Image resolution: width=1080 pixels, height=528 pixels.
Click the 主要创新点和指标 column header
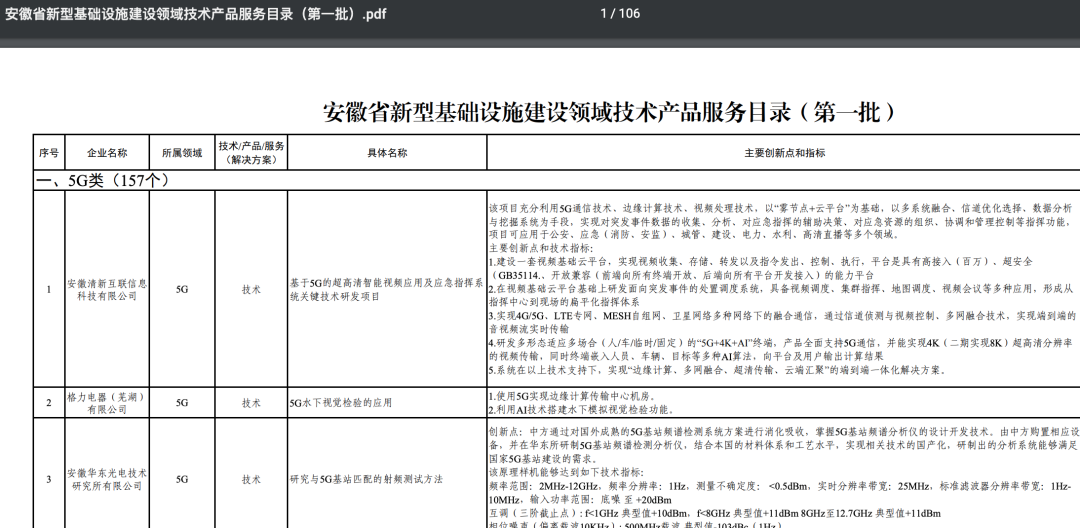[785, 153]
